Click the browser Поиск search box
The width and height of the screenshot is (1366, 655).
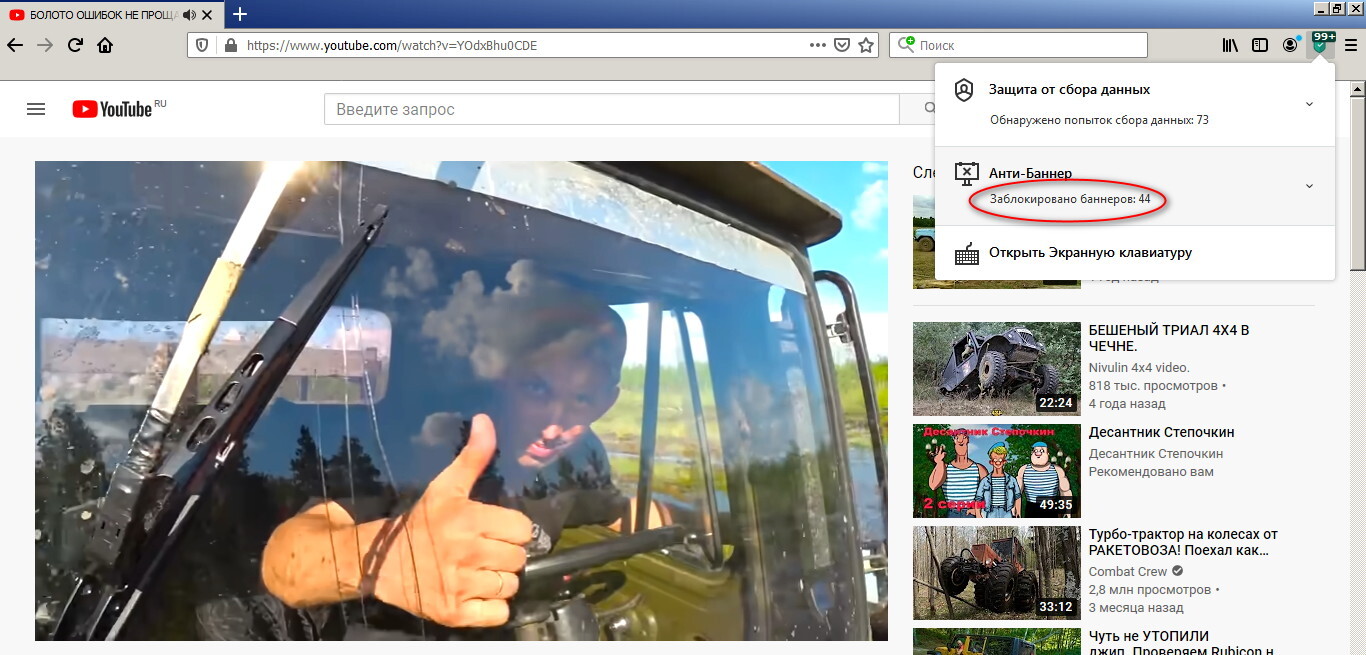1018,45
